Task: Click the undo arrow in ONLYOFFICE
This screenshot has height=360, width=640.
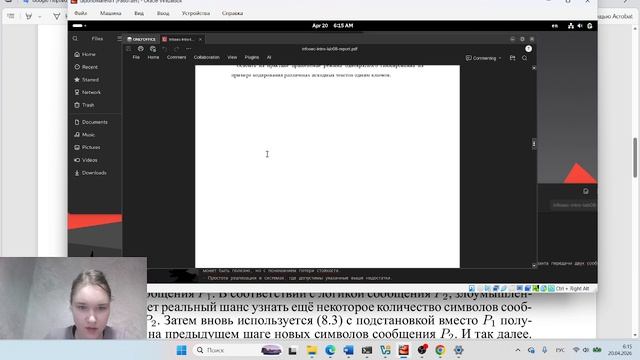Action: coord(165,49)
